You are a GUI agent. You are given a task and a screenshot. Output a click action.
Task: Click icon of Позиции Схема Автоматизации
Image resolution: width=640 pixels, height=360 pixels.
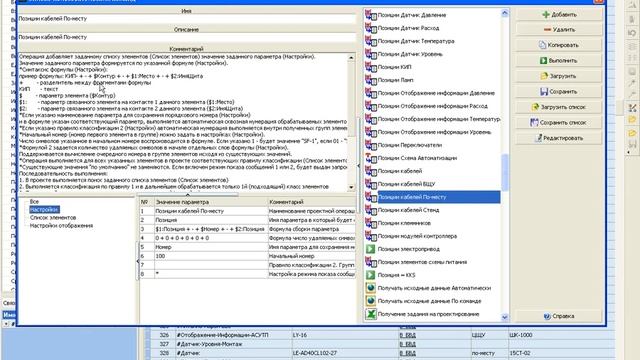[371, 158]
